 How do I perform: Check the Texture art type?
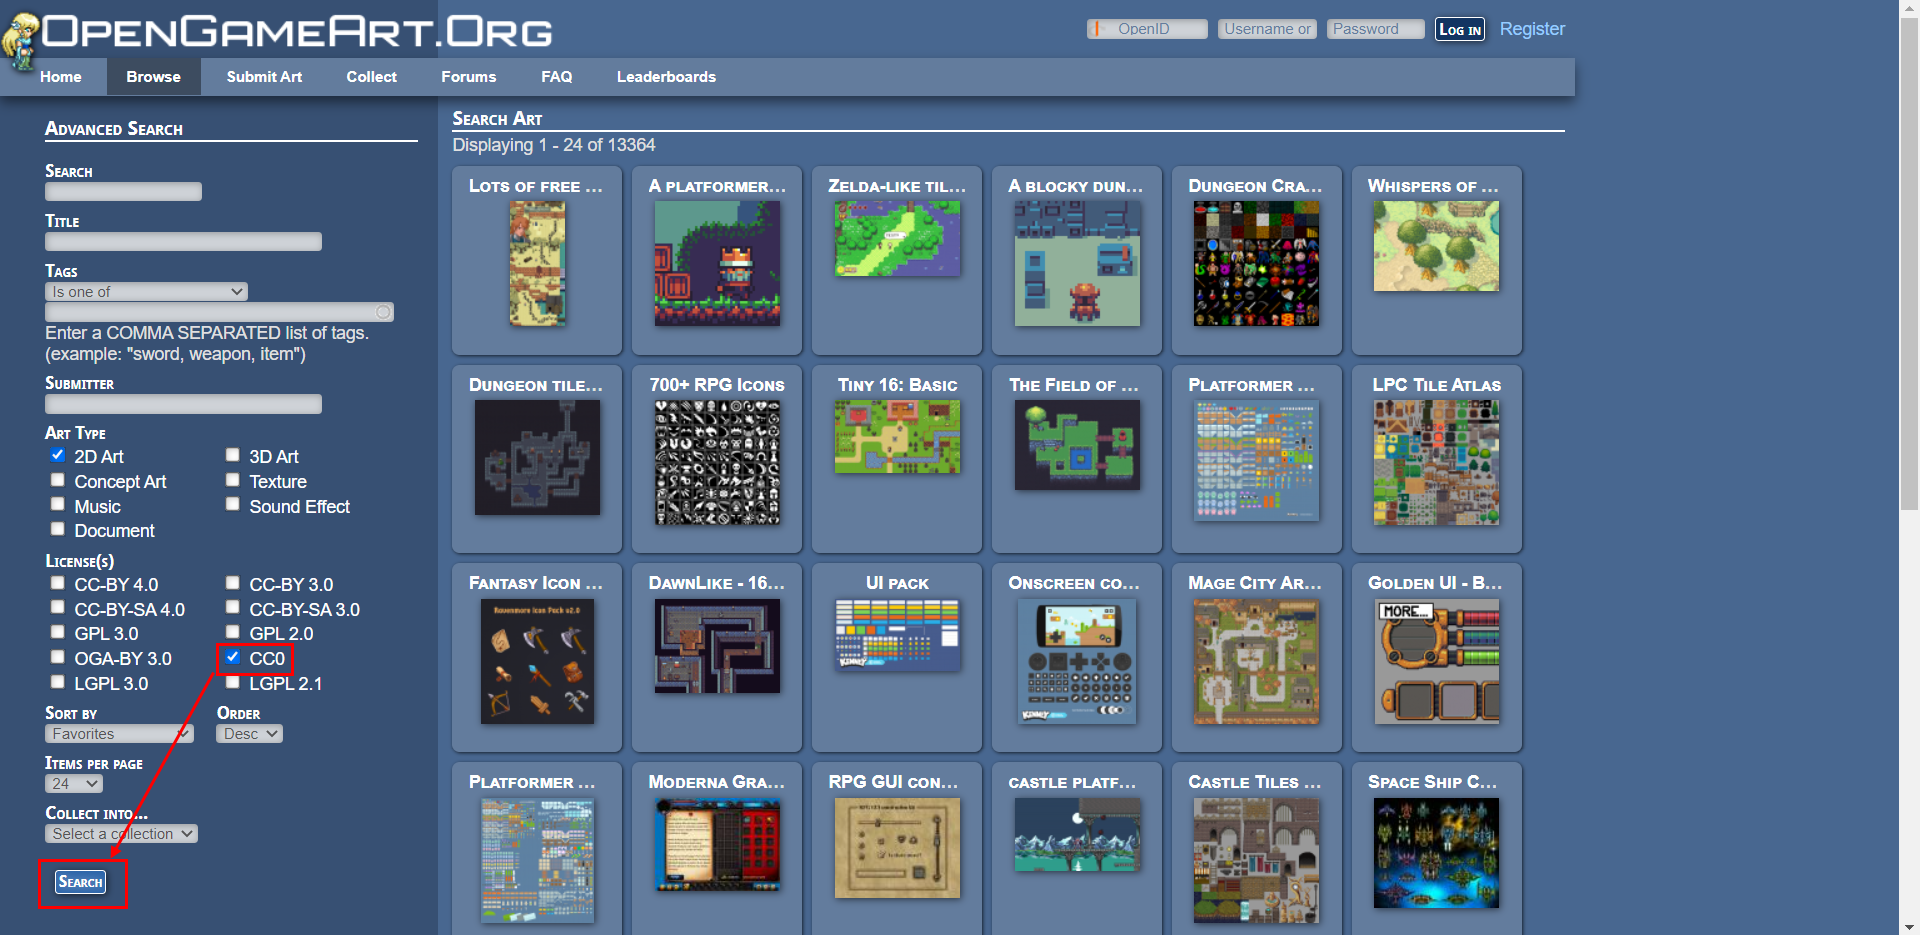[x=233, y=480]
